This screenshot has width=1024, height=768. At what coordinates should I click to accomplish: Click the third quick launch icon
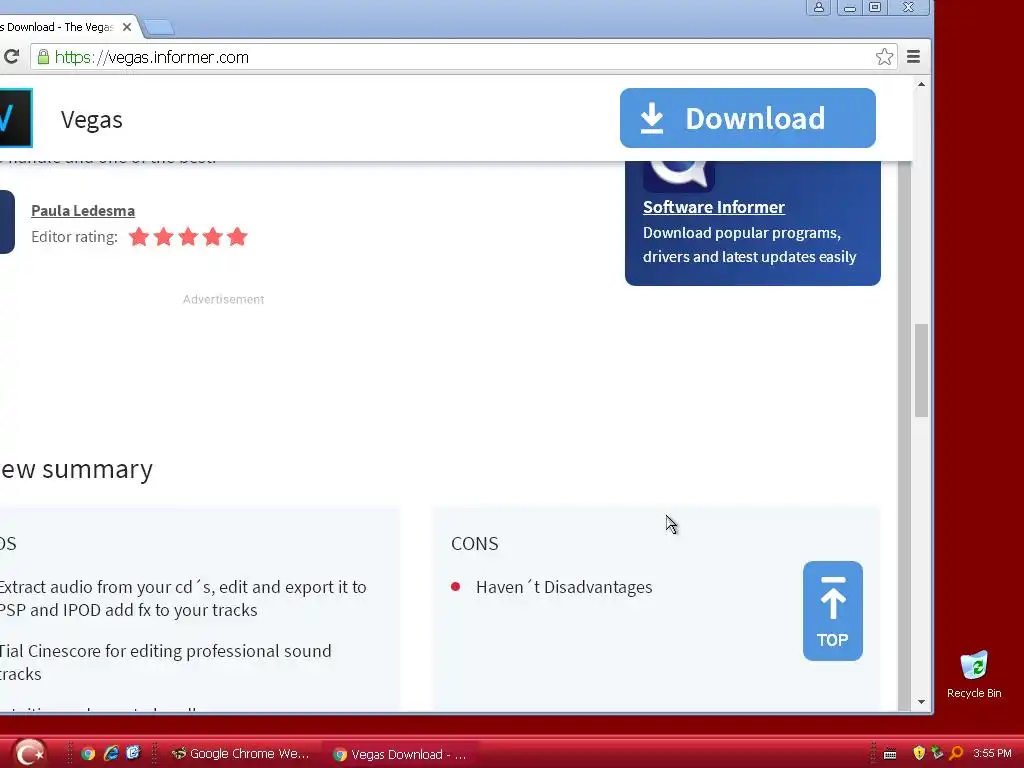tap(133, 753)
